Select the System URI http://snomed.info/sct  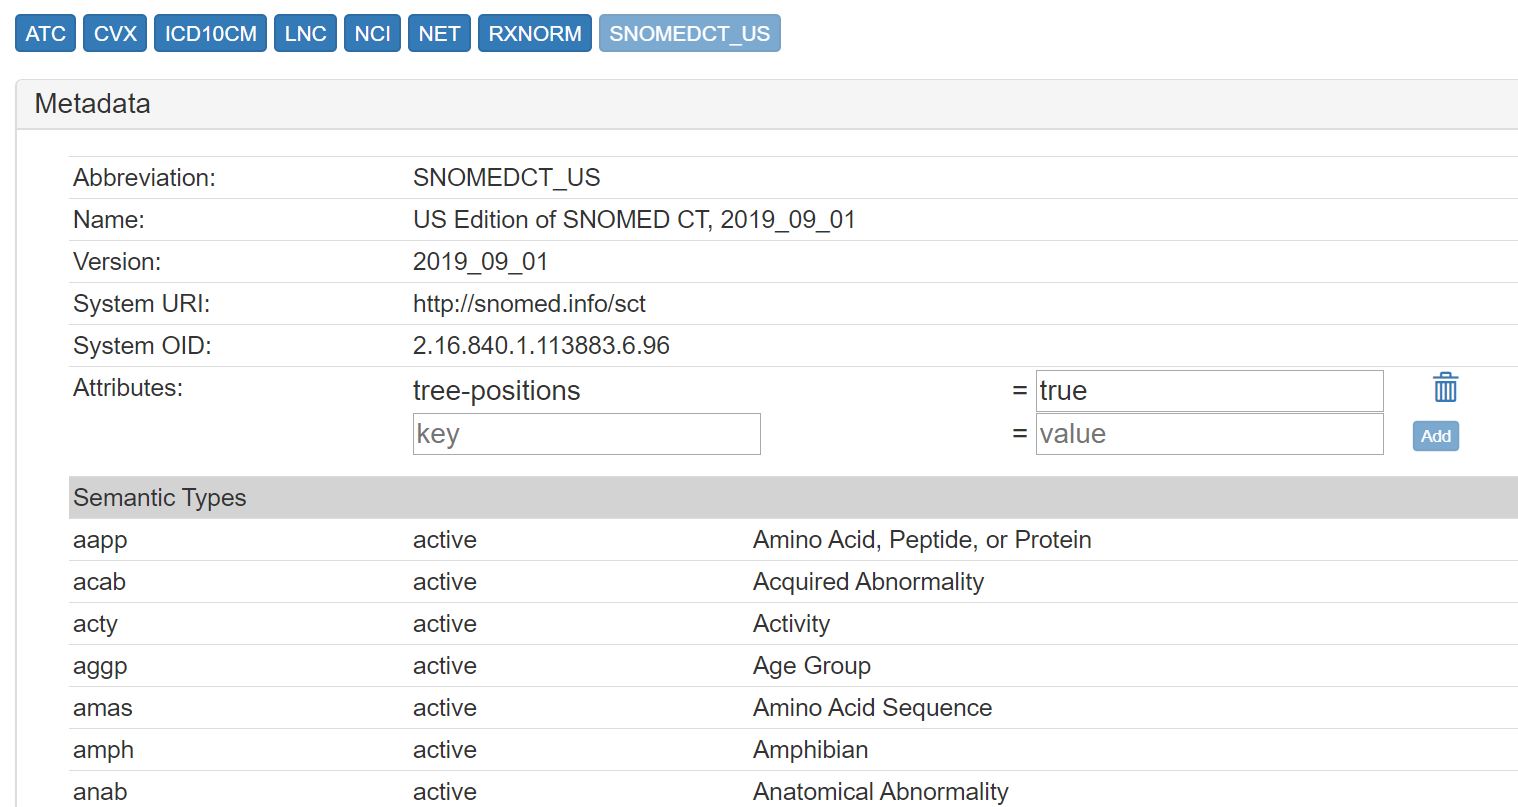coord(529,303)
